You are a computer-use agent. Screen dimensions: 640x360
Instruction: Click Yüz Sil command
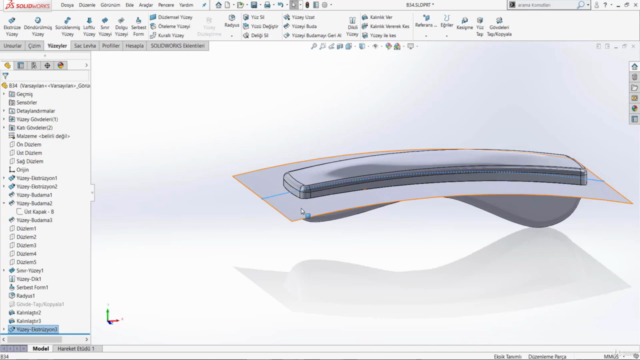254,18
